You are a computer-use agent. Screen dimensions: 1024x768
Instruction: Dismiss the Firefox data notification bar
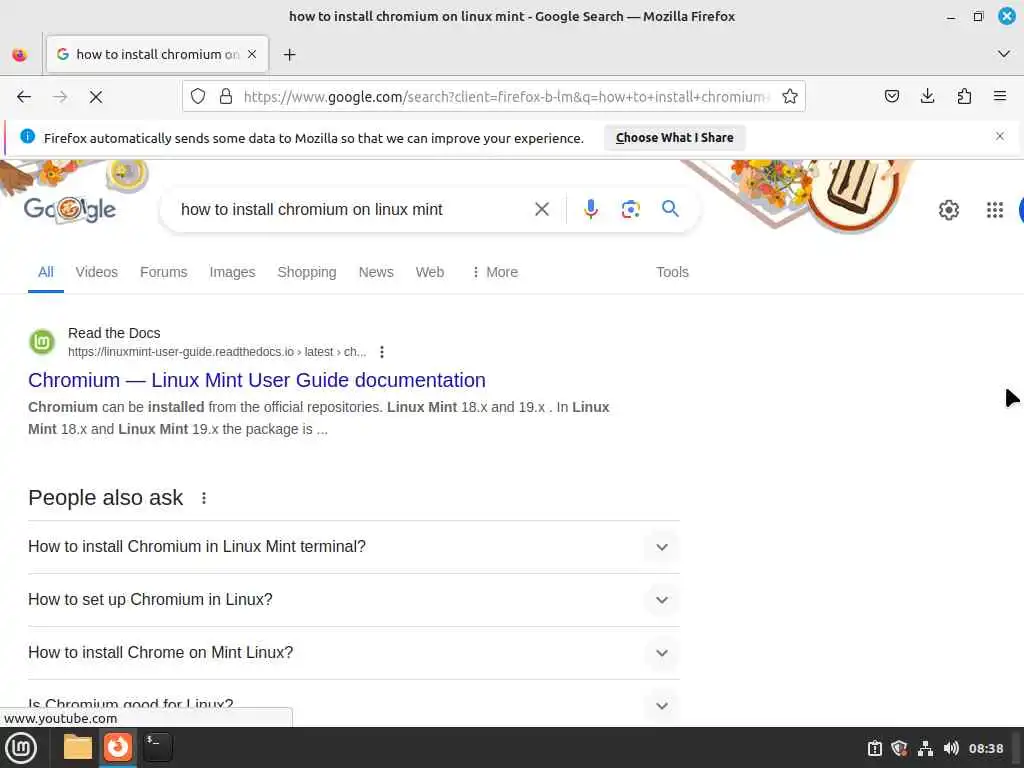(x=1000, y=136)
